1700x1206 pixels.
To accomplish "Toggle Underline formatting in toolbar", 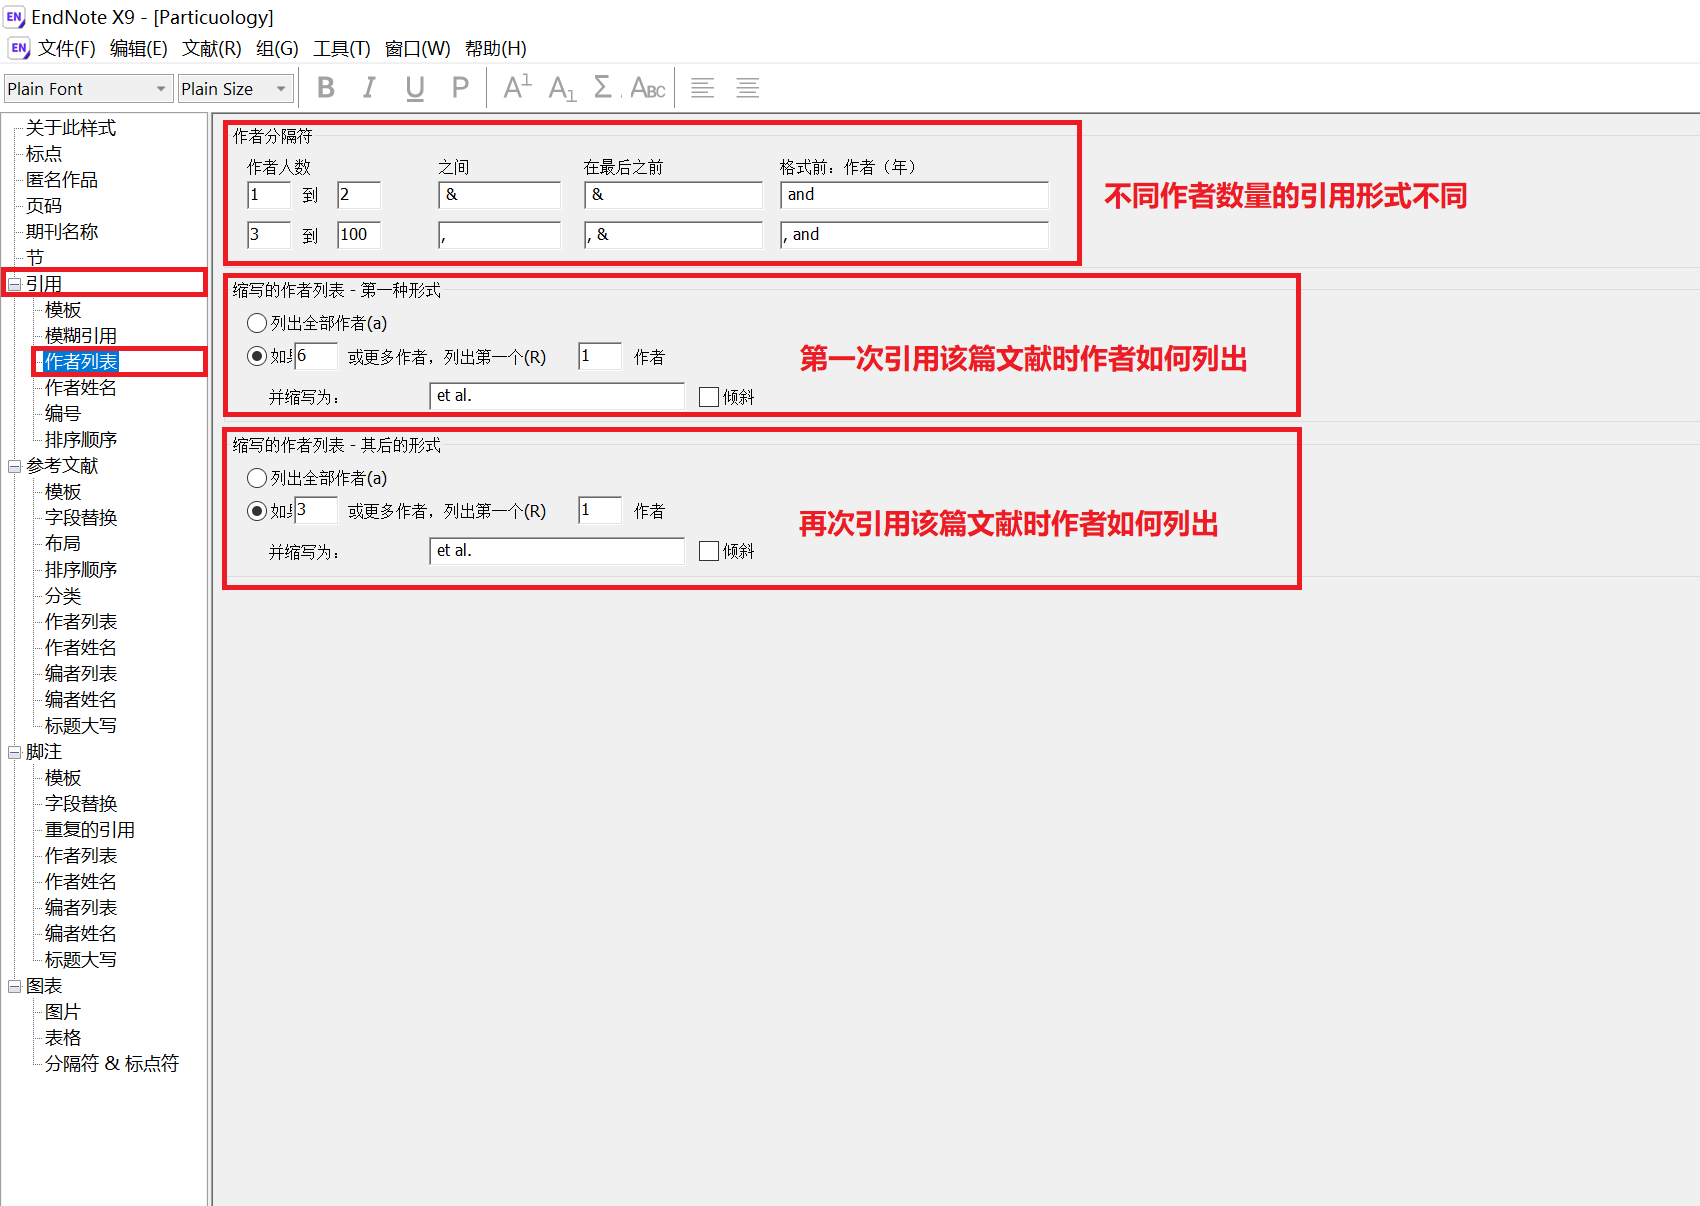I will [x=414, y=88].
